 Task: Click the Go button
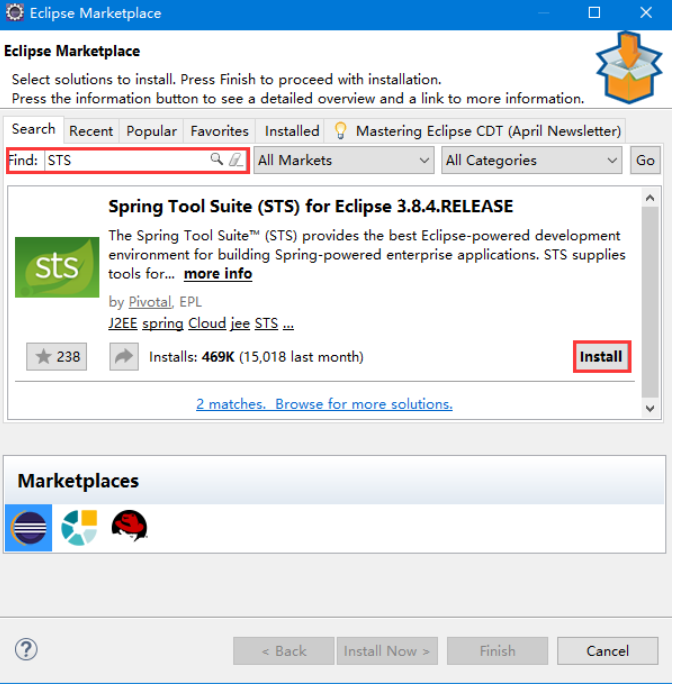click(x=647, y=161)
